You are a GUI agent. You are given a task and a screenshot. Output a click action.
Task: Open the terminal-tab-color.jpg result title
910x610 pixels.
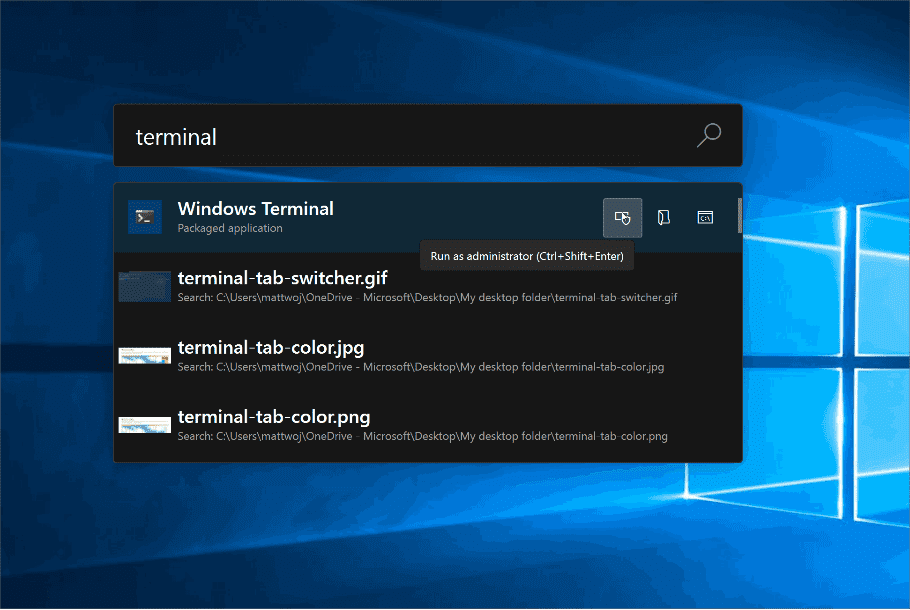[270, 347]
